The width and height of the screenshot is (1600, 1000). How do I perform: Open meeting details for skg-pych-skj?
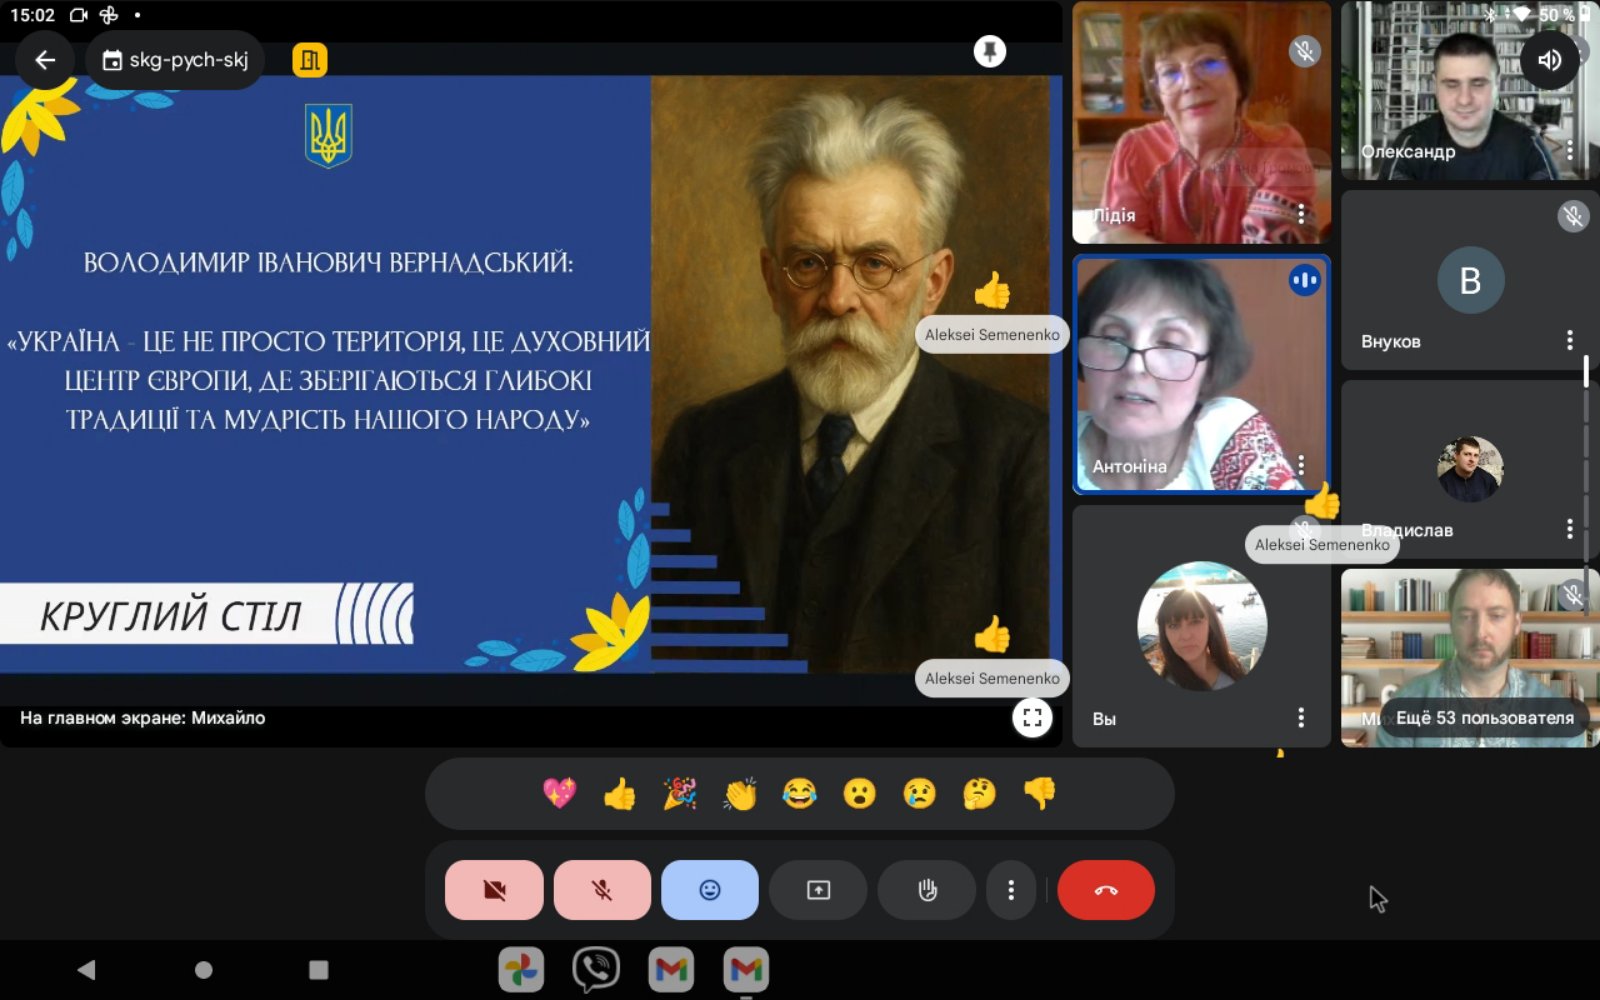(x=176, y=60)
